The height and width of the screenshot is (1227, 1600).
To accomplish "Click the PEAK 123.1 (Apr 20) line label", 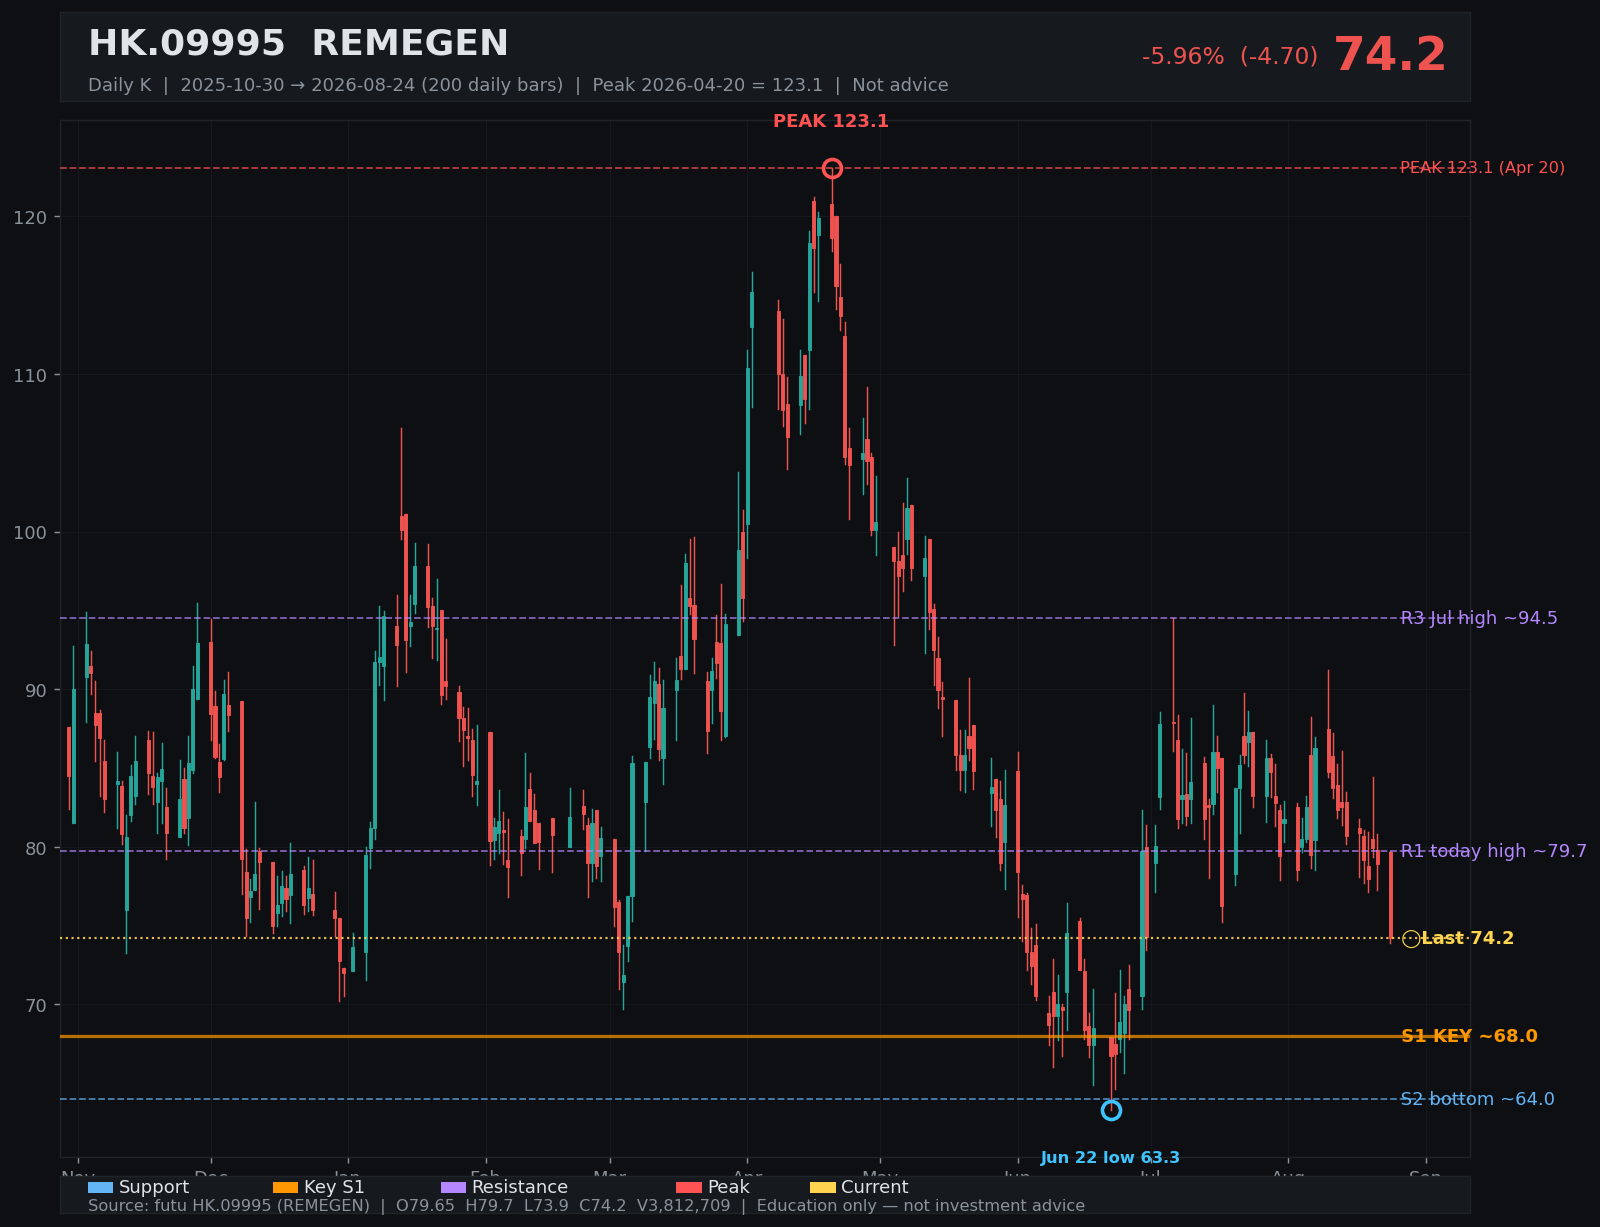I will point(1482,168).
